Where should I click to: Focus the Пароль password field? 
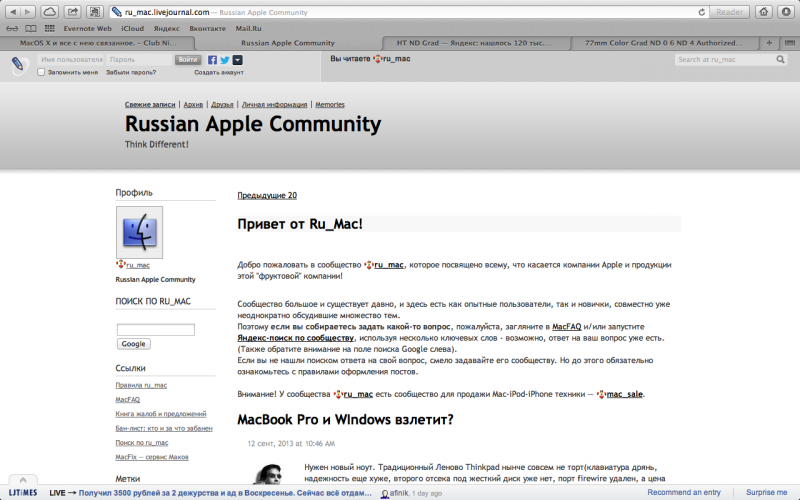pyautogui.click(x=139, y=60)
